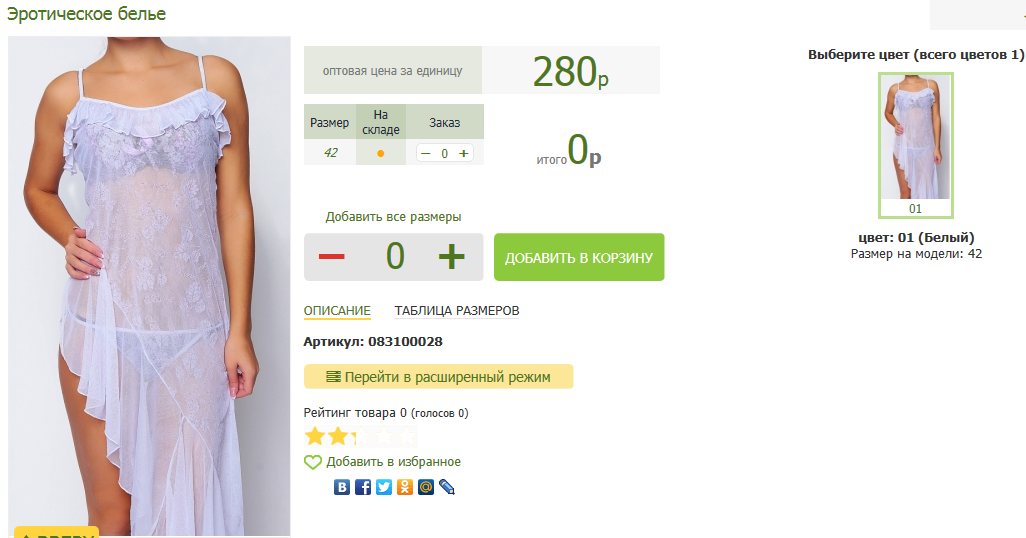Share via the Mail.ru @ icon
Viewport: 1026px width, 538px height.
426,487
